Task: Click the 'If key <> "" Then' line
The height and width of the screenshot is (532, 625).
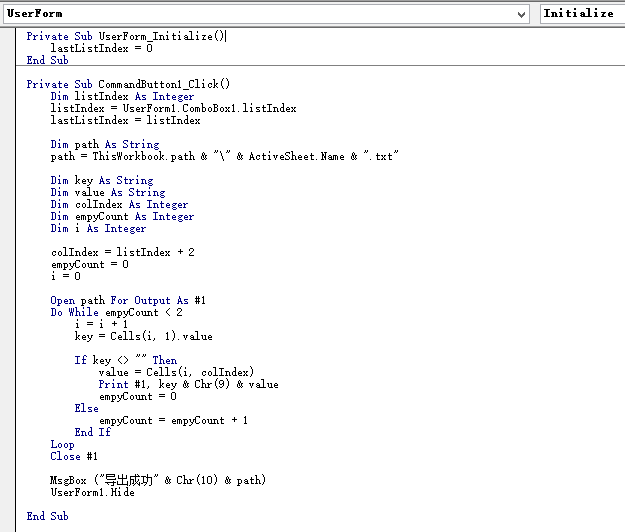Action: pos(125,360)
